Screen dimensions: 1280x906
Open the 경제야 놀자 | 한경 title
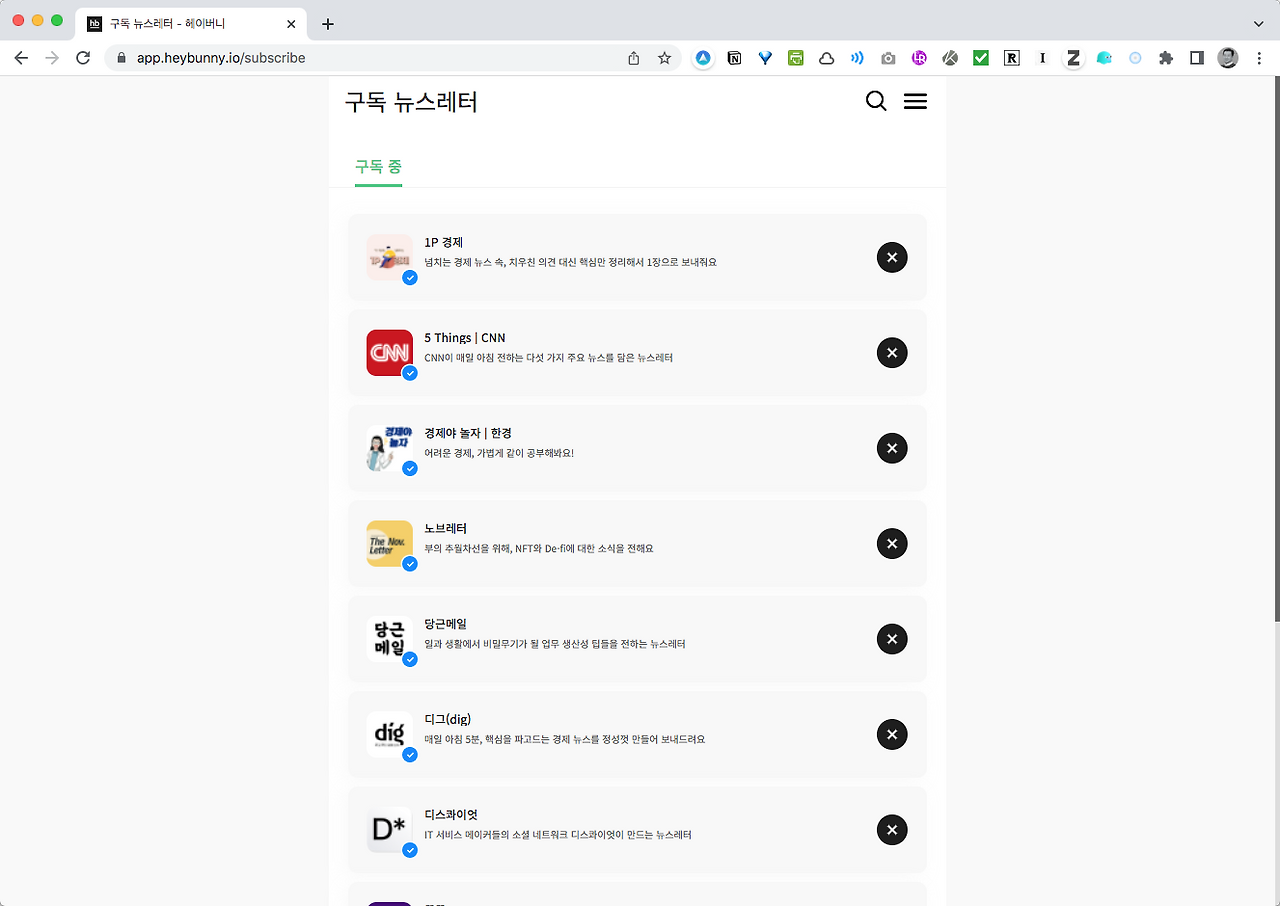(468, 433)
